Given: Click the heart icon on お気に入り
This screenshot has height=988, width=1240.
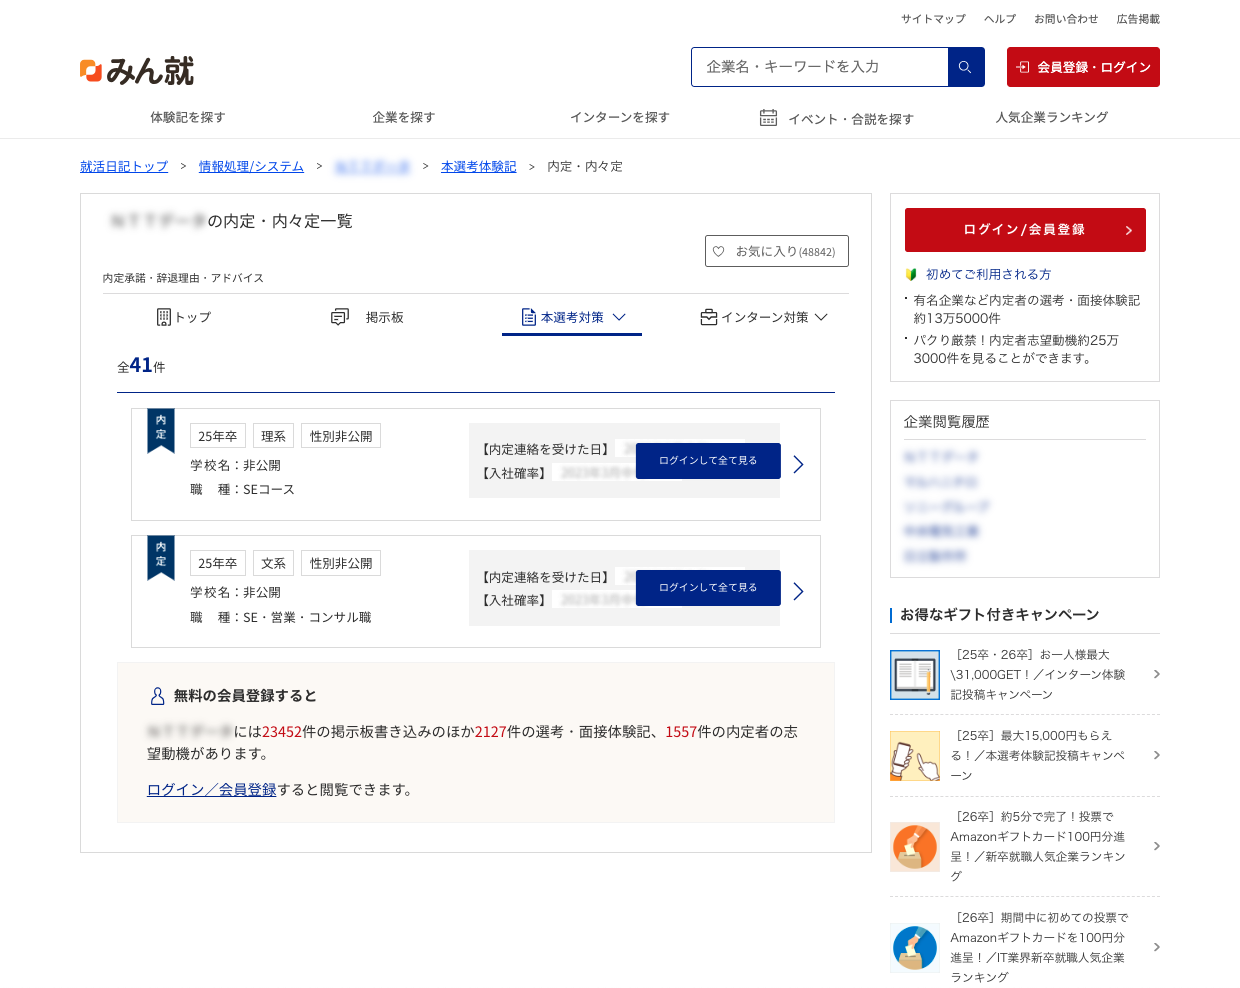Looking at the screenshot, I should click(718, 251).
